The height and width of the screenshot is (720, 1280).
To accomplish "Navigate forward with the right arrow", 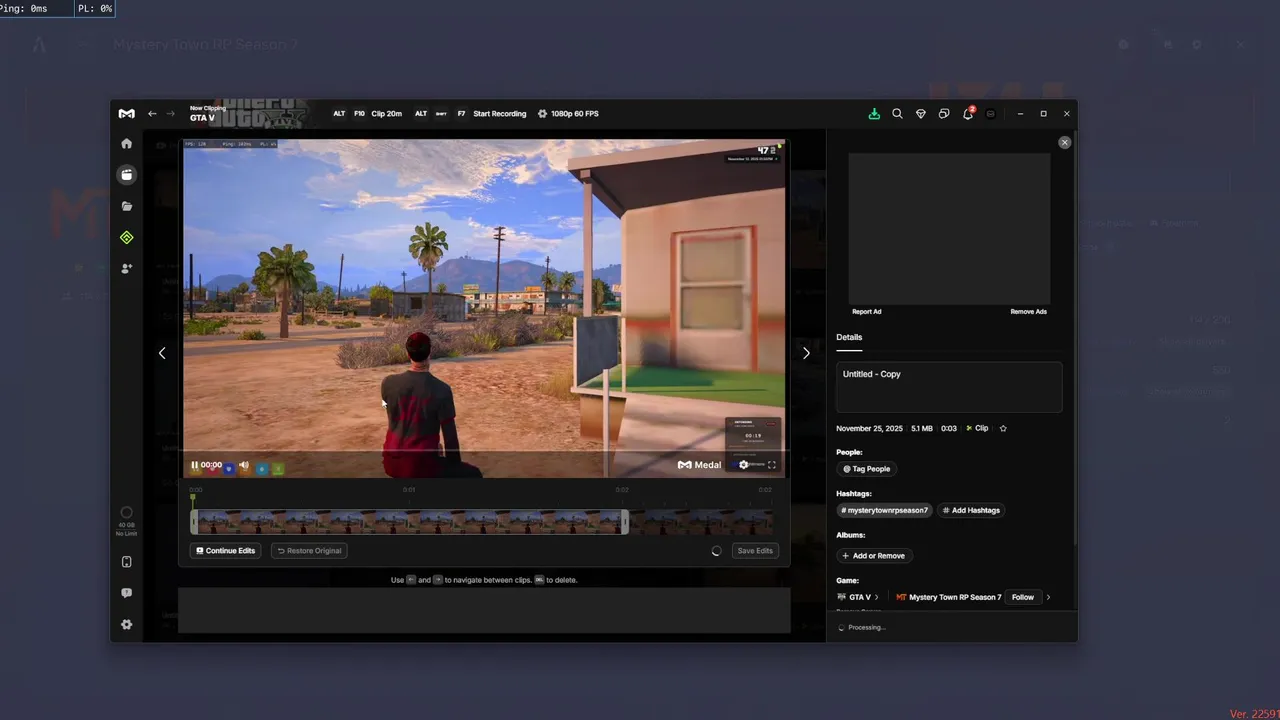I will point(171,114).
